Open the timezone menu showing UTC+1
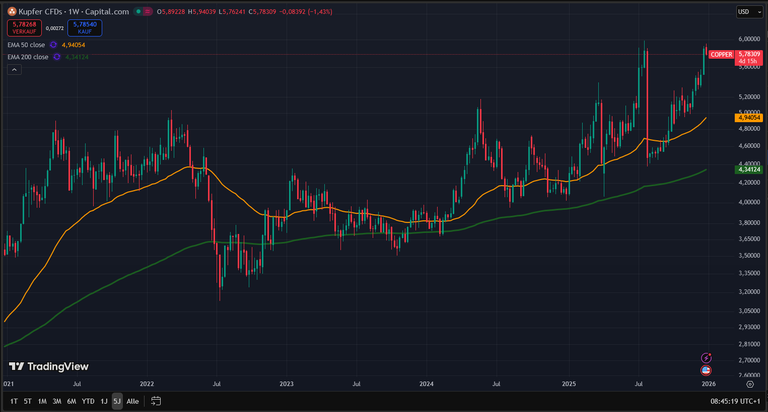768x412 pixels. point(725,400)
